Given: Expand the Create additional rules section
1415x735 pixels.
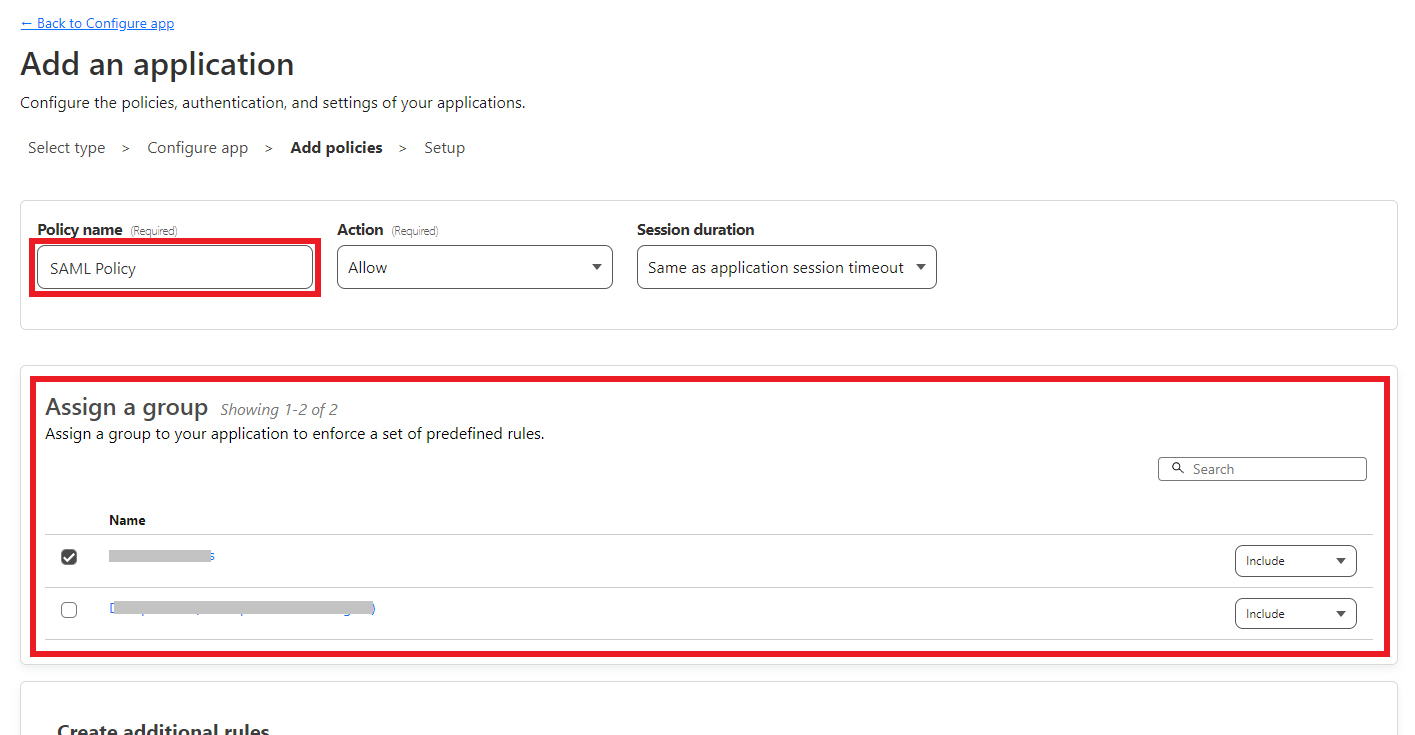Looking at the screenshot, I should coord(162,727).
